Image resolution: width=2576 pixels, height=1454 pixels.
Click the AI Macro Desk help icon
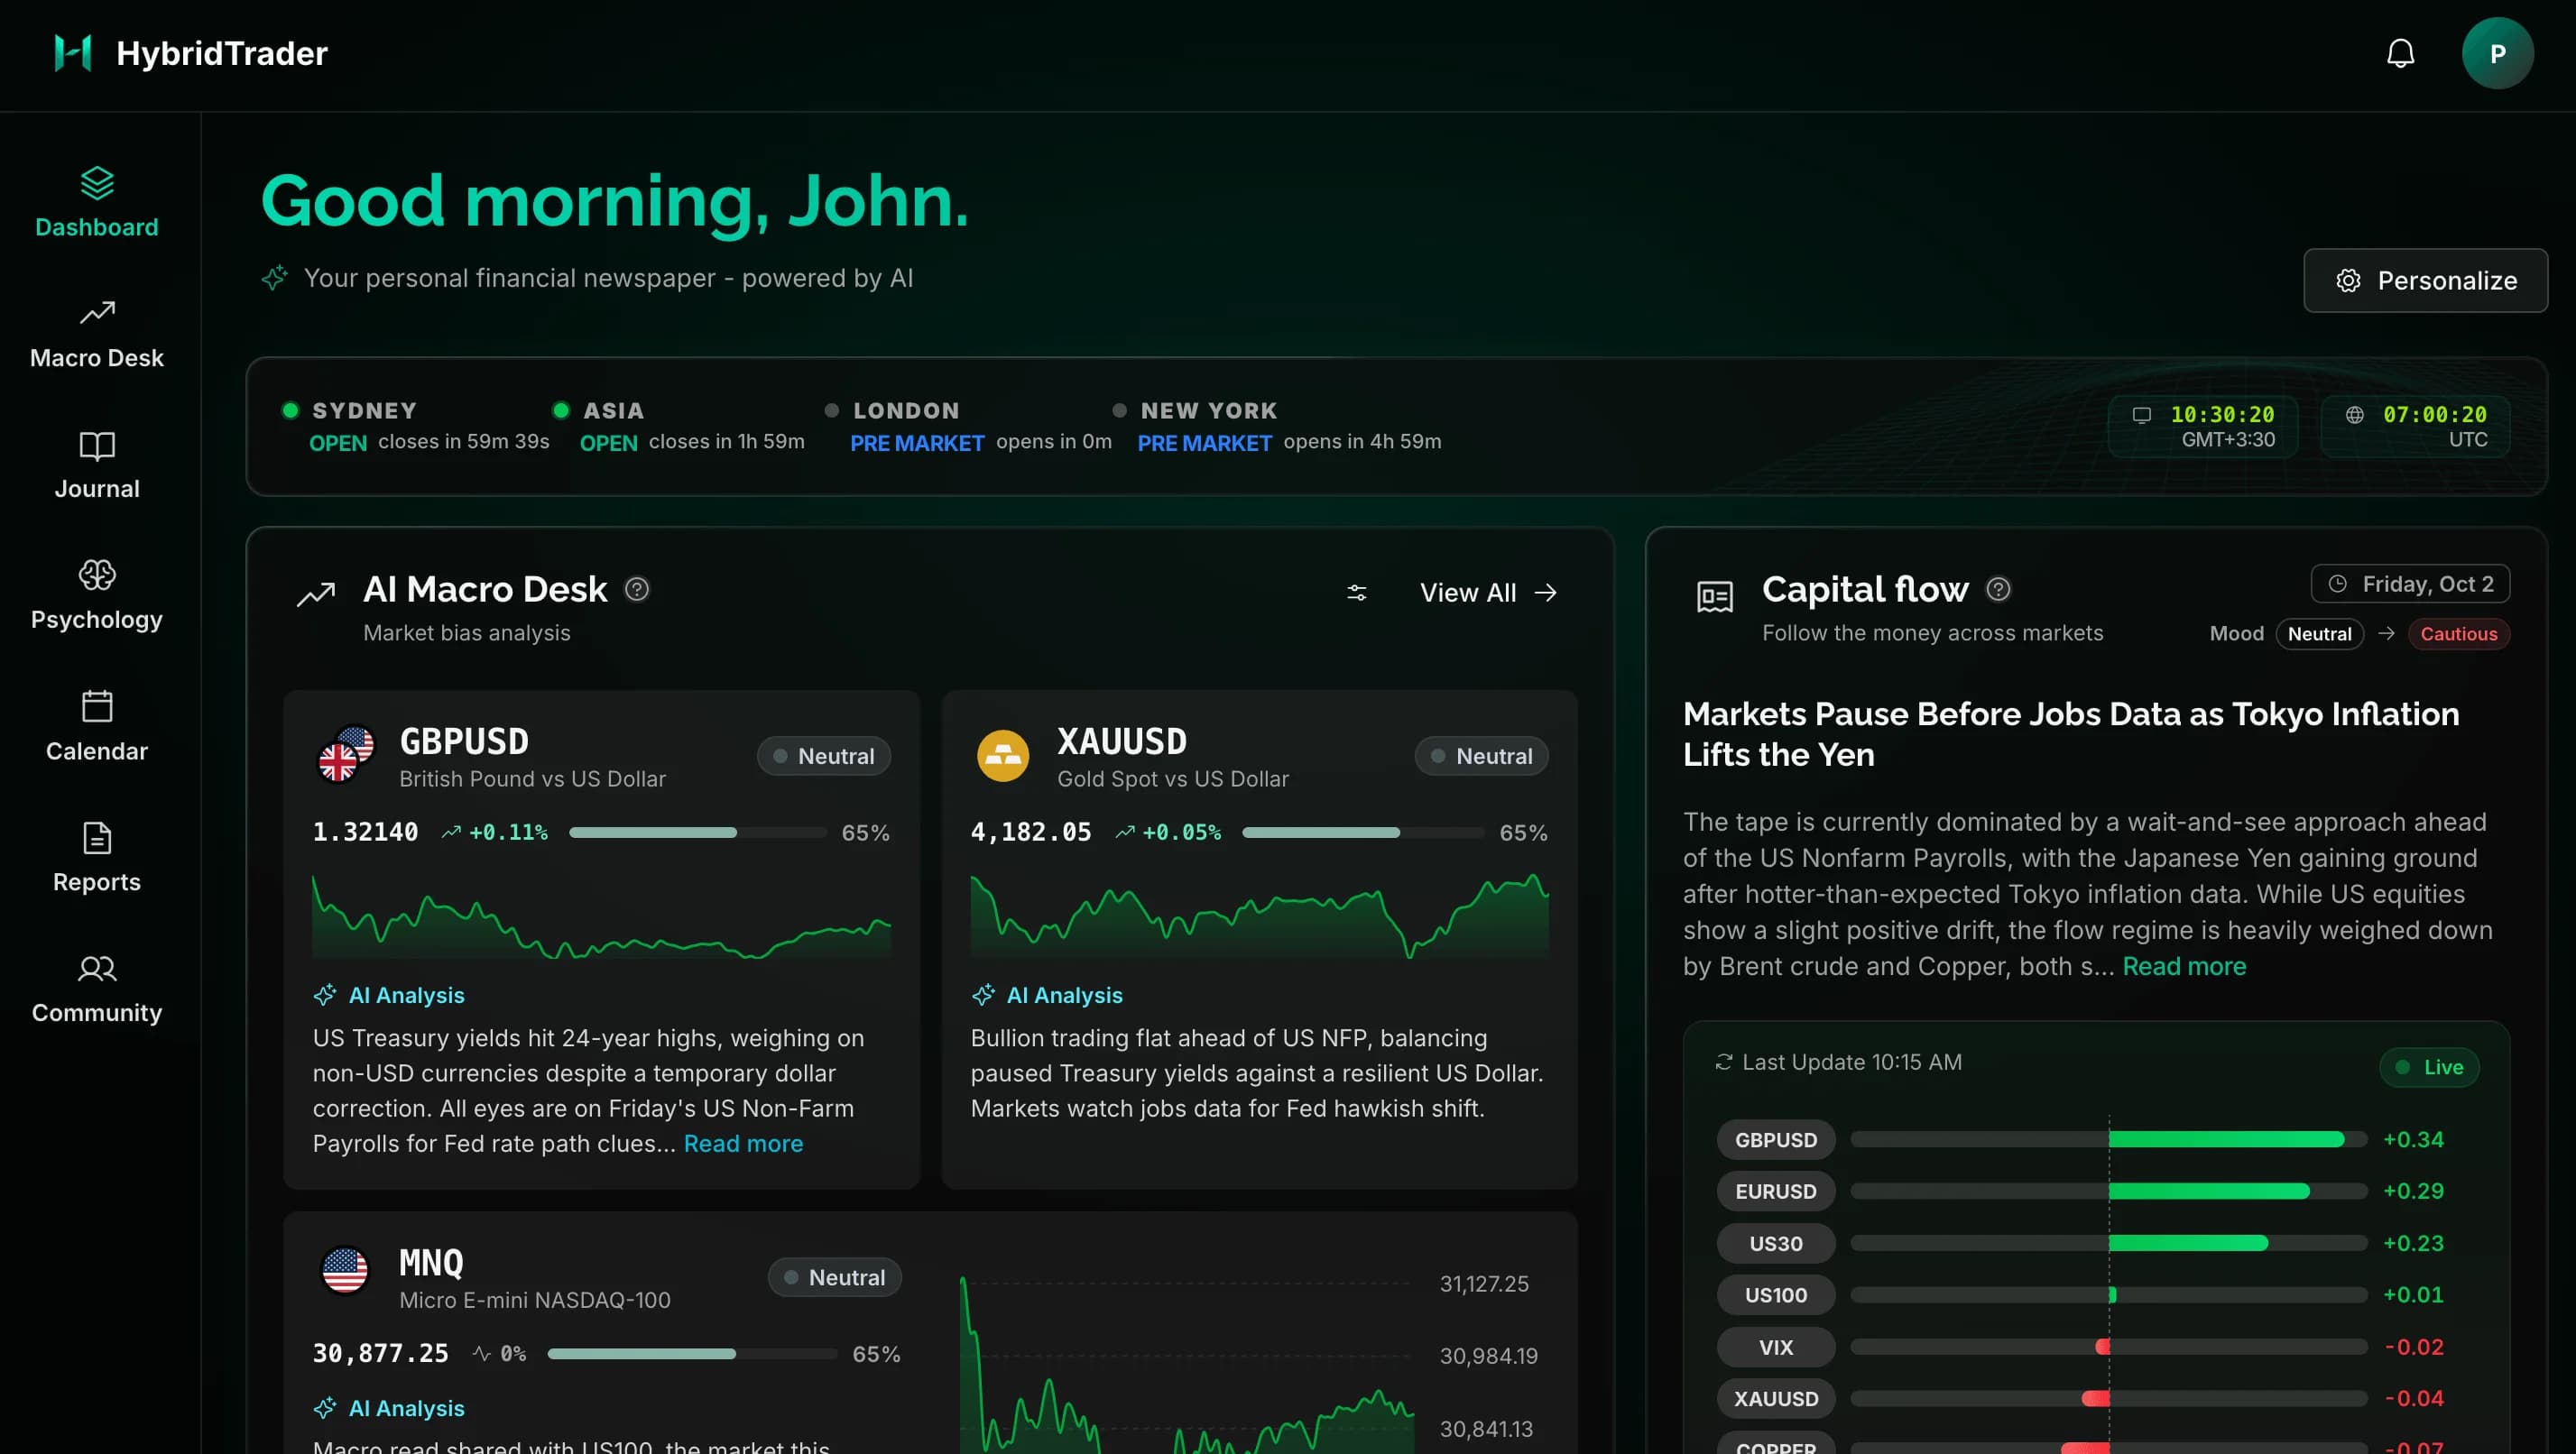pyautogui.click(x=637, y=589)
